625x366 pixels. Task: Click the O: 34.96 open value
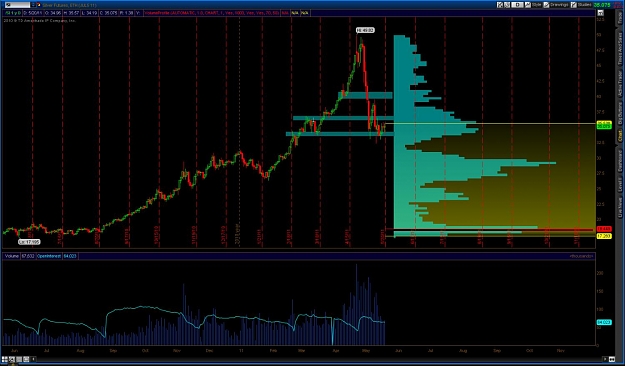point(53,13)
